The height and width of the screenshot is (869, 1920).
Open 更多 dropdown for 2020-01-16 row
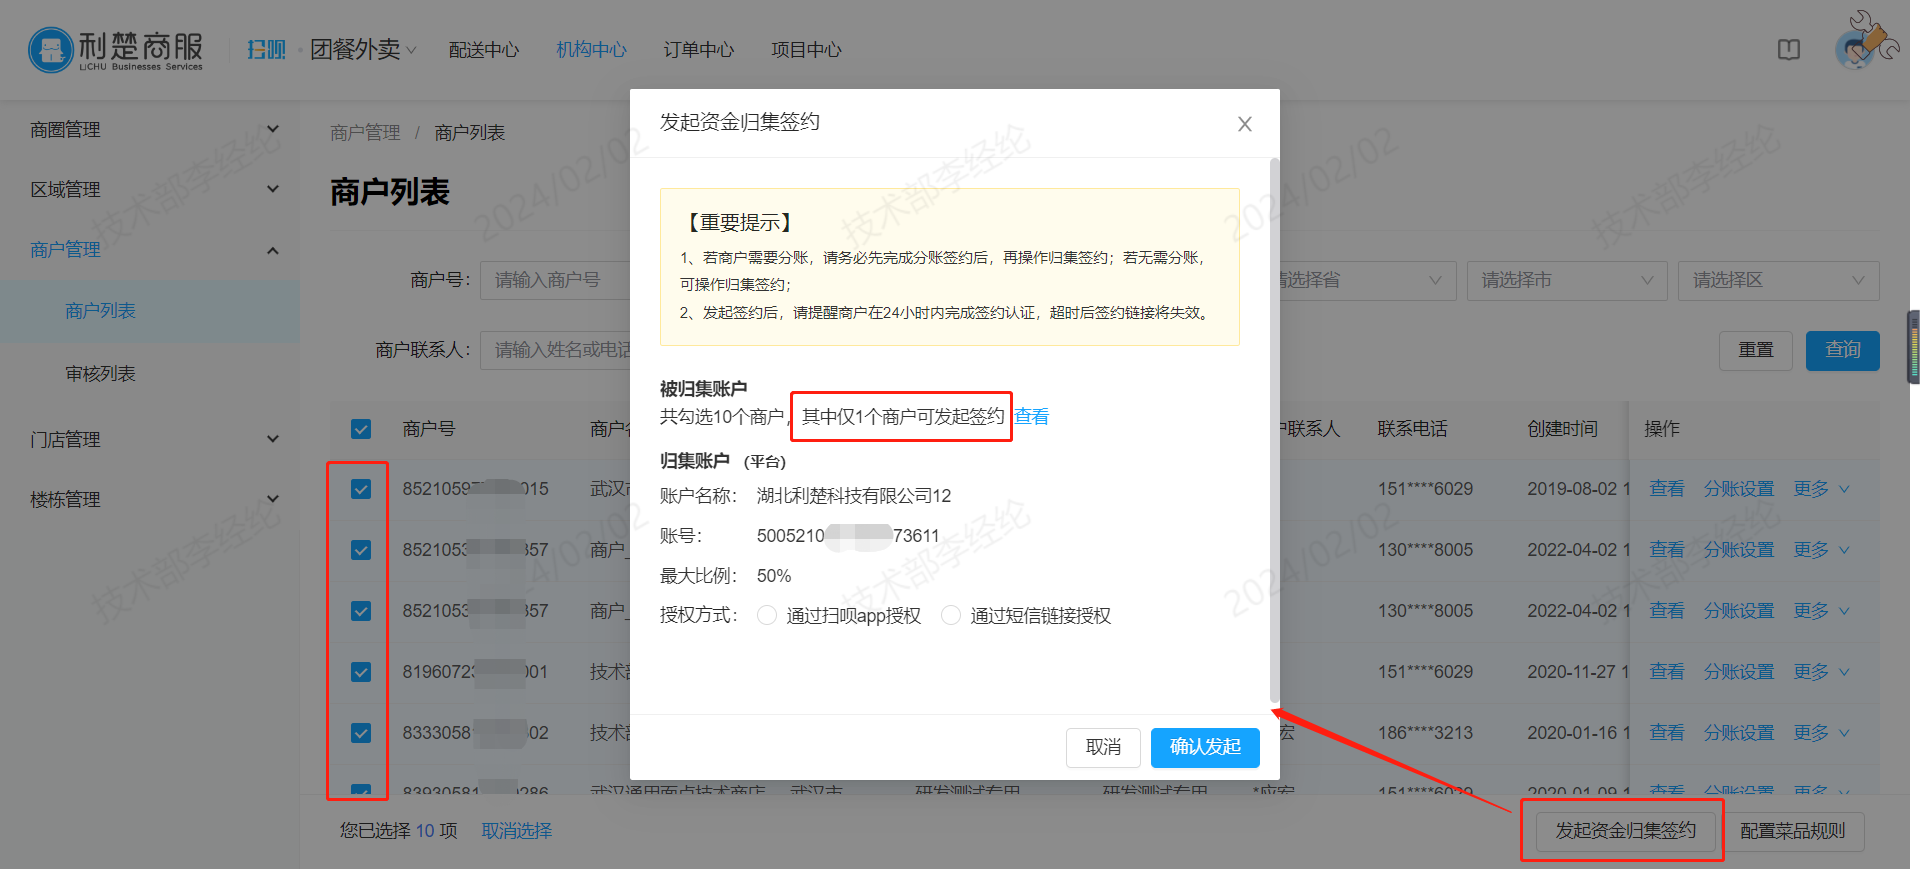click(x=1821, y=733)
